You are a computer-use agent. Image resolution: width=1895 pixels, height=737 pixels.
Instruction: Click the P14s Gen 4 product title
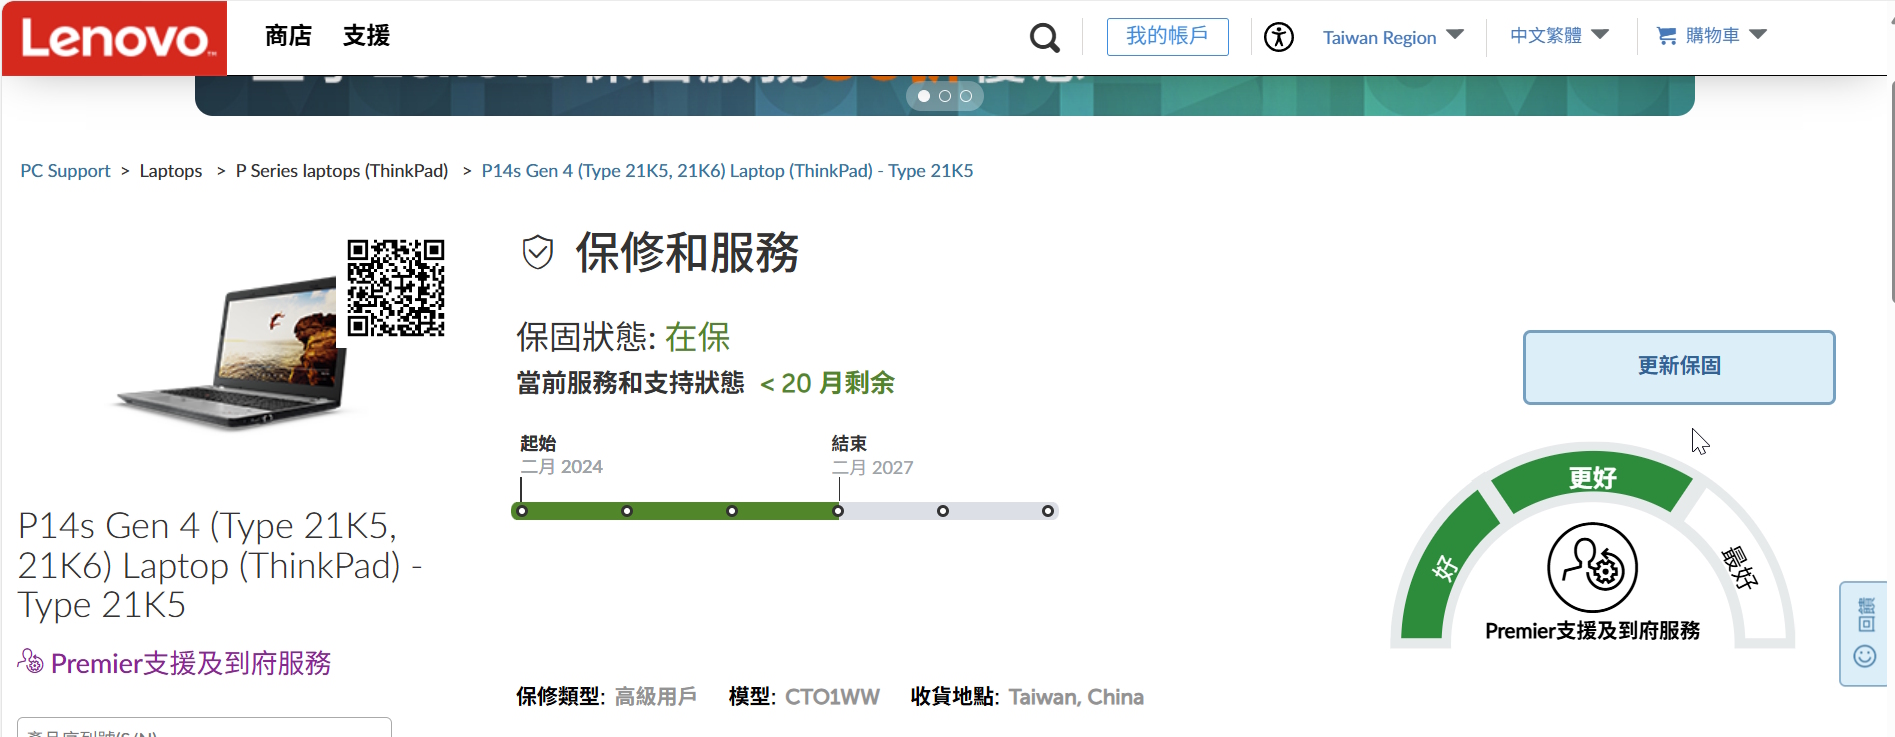220,565
